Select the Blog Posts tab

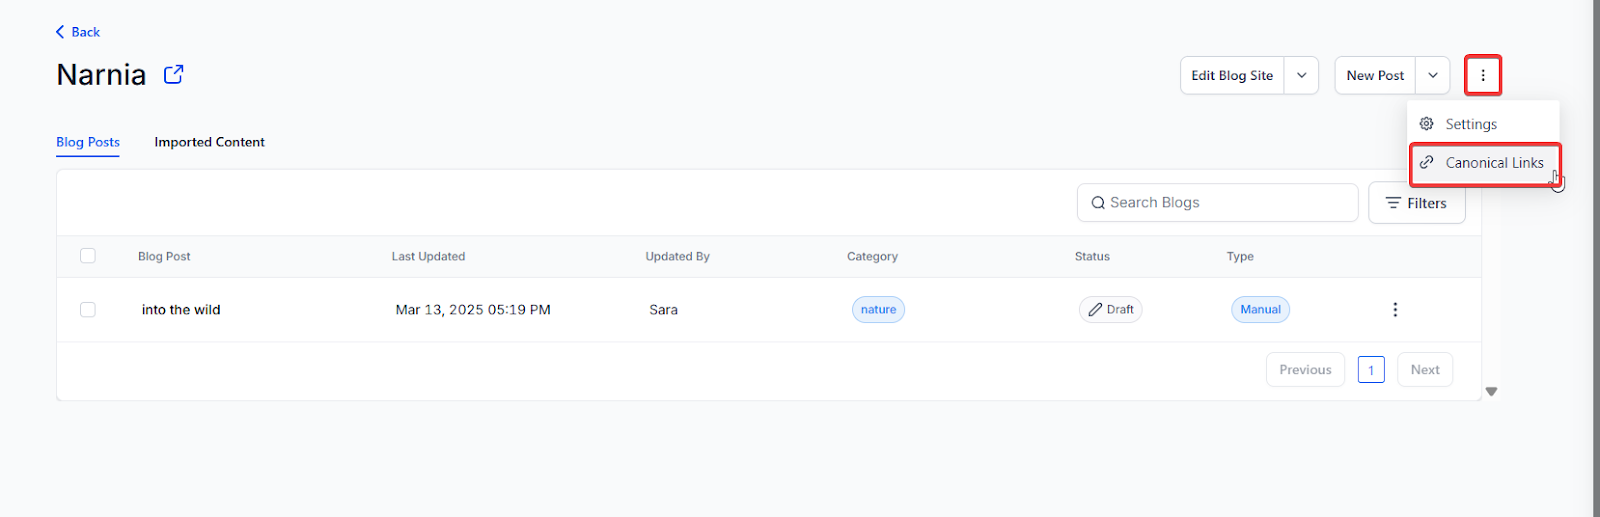point(88,142)
